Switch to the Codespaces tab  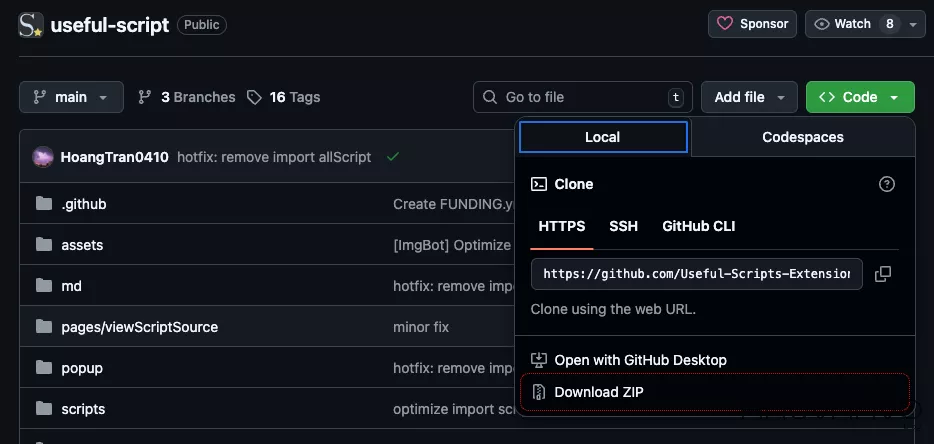[x=803, y=137]
